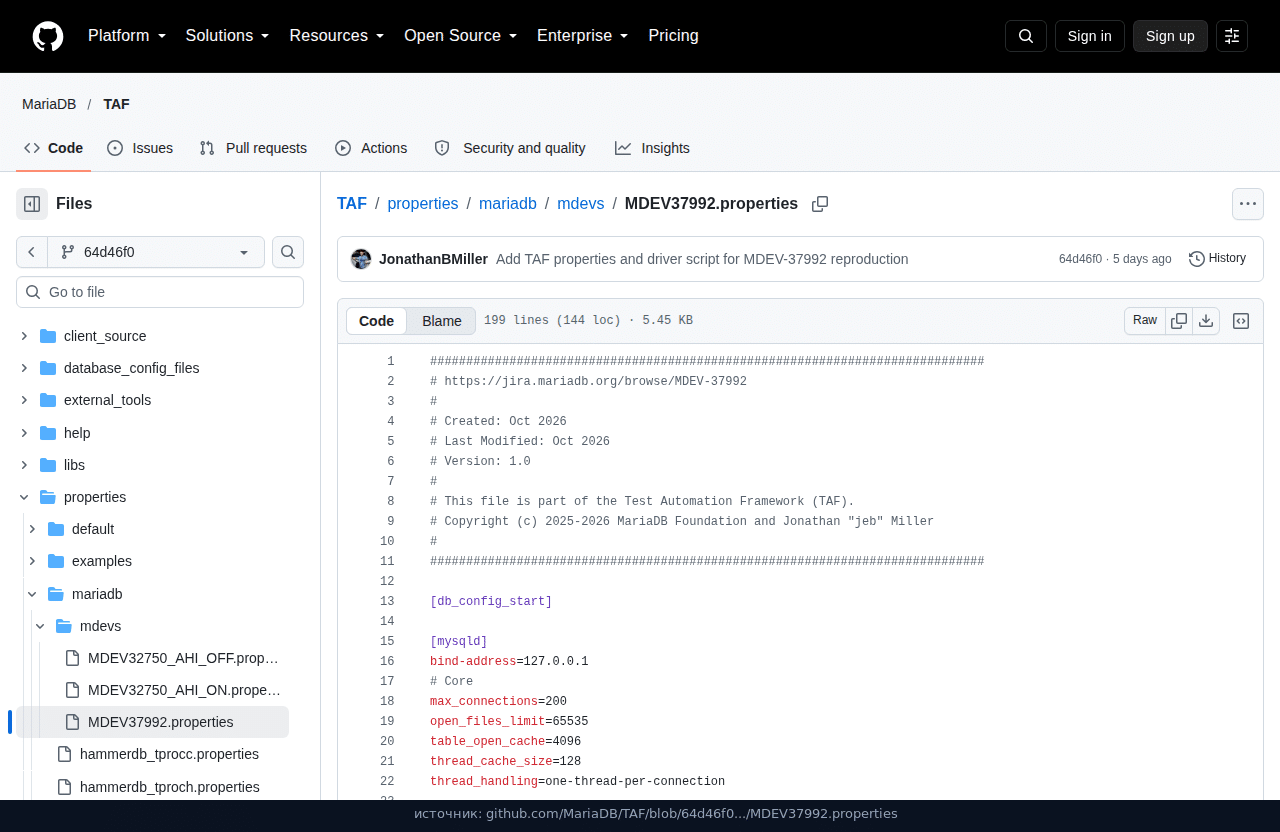The width and height of the screenshot is (1280, 832).
Task: Open commit History with clock icon
Action: click(x=1217, y=259)
